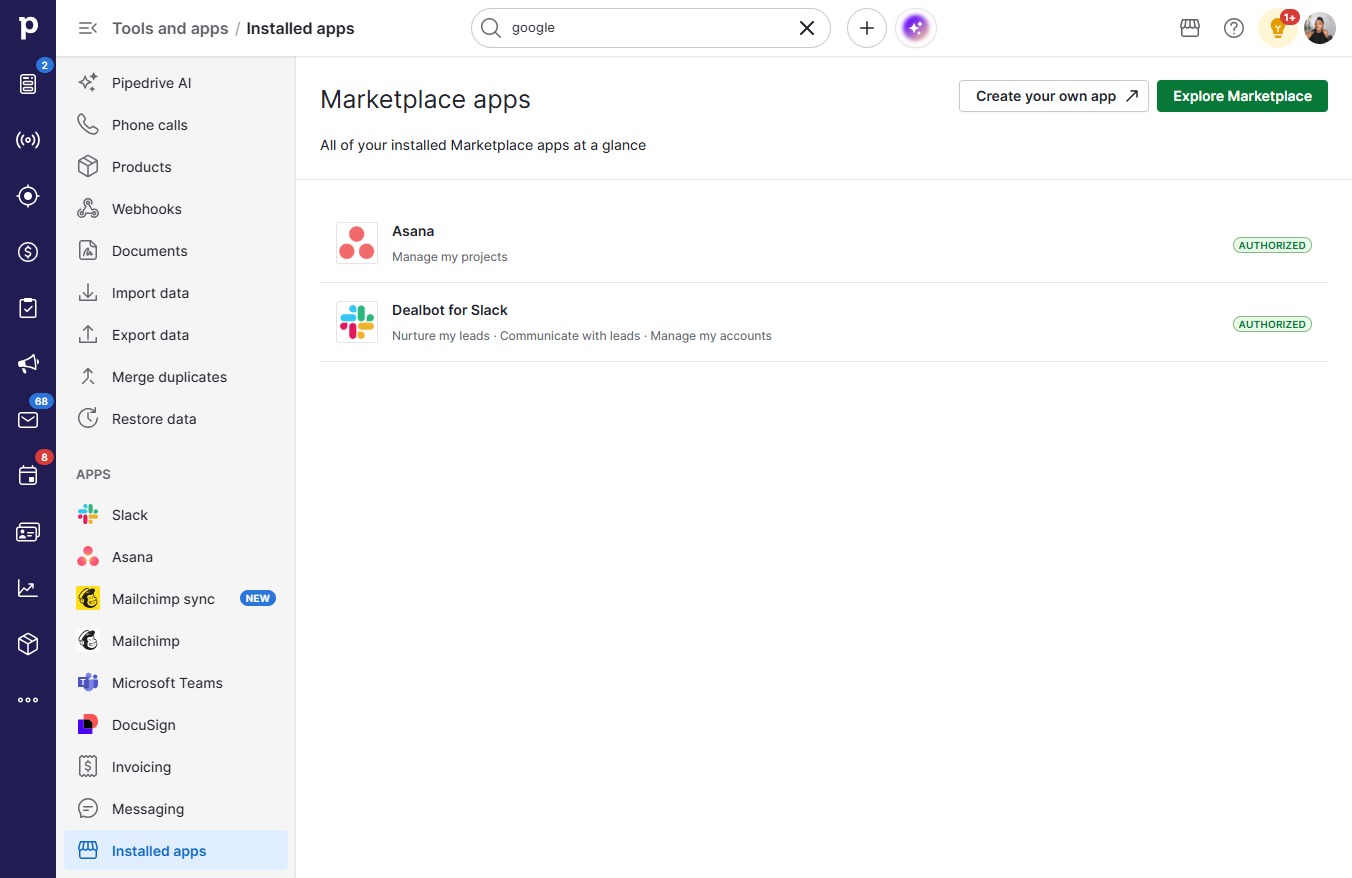
Task: Open the target-shaped icon in left rail
Action: pyautogui.click(x=28, y=196)
